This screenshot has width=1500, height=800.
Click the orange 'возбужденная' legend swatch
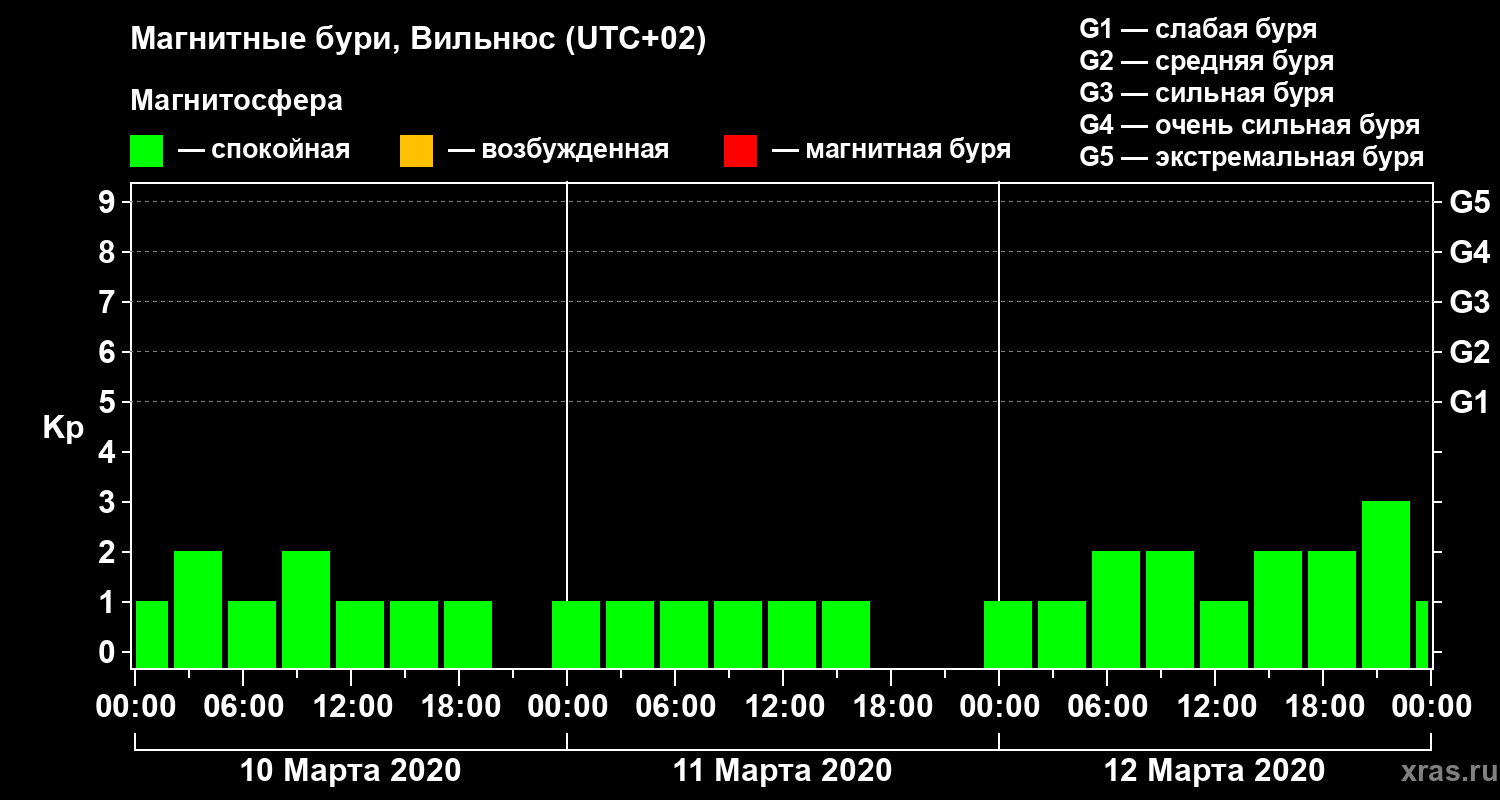pyautogui.click(x=416, y=151)
